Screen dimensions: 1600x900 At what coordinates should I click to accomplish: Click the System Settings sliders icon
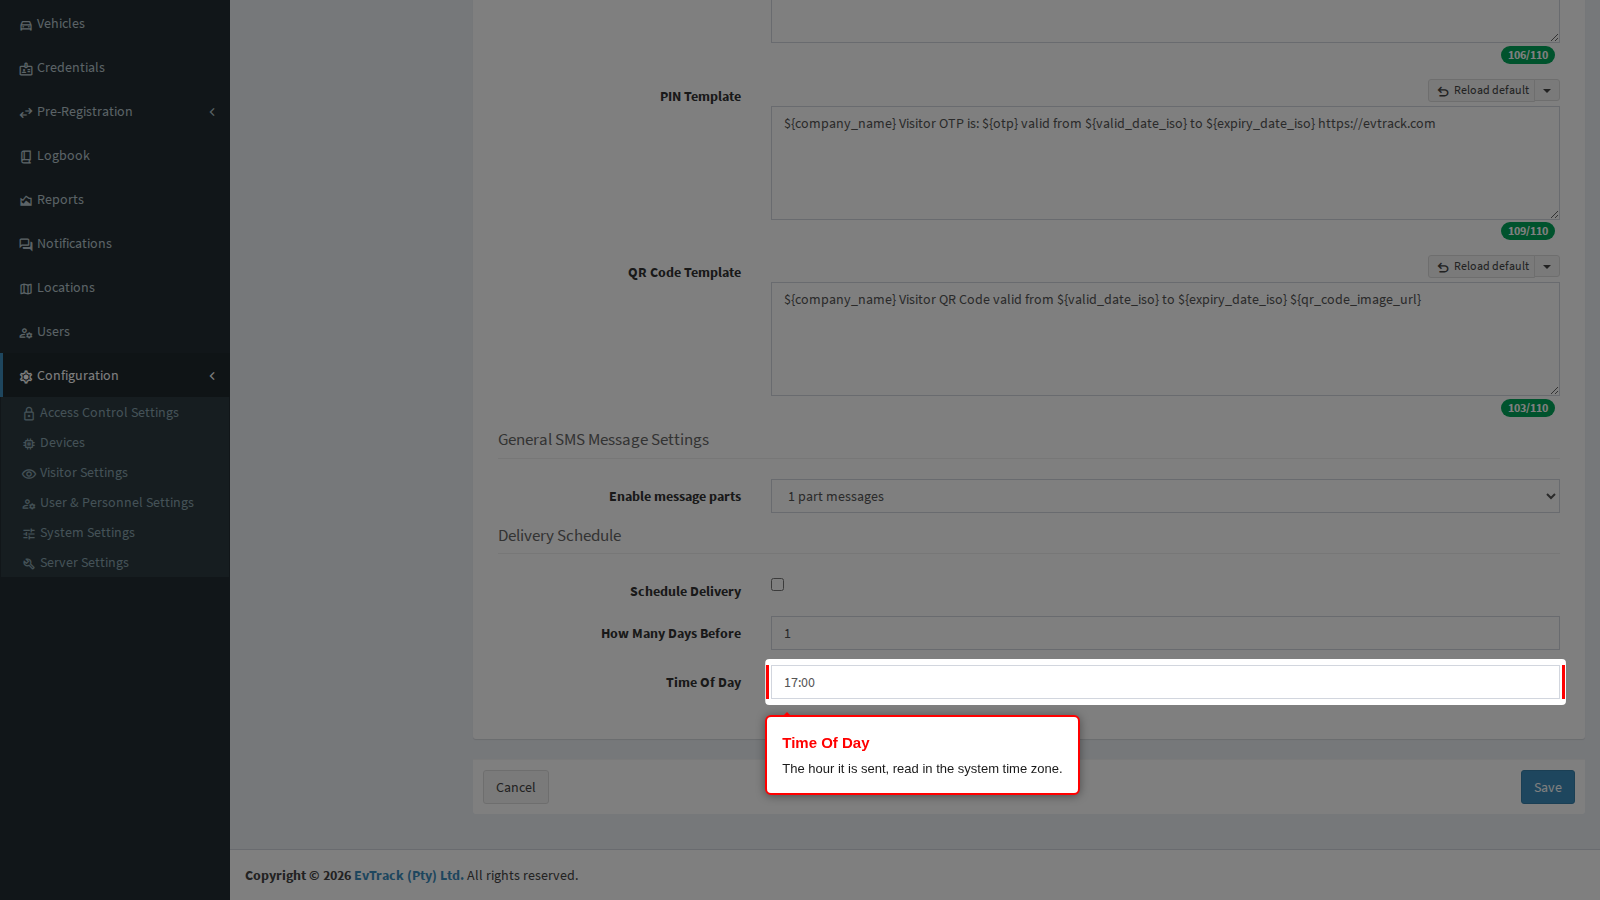click(29, 534)
